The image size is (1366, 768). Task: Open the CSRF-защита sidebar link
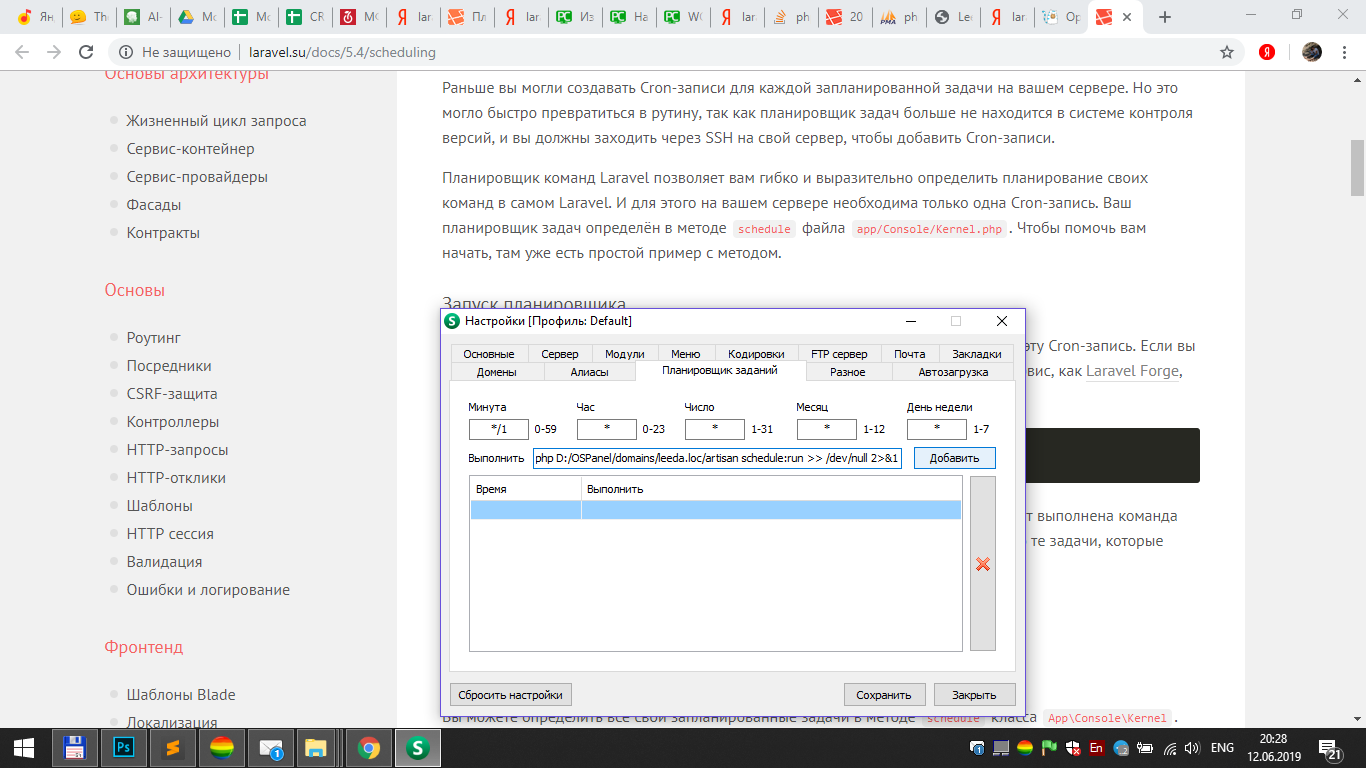pyautogui.click(x=172, y=394)
